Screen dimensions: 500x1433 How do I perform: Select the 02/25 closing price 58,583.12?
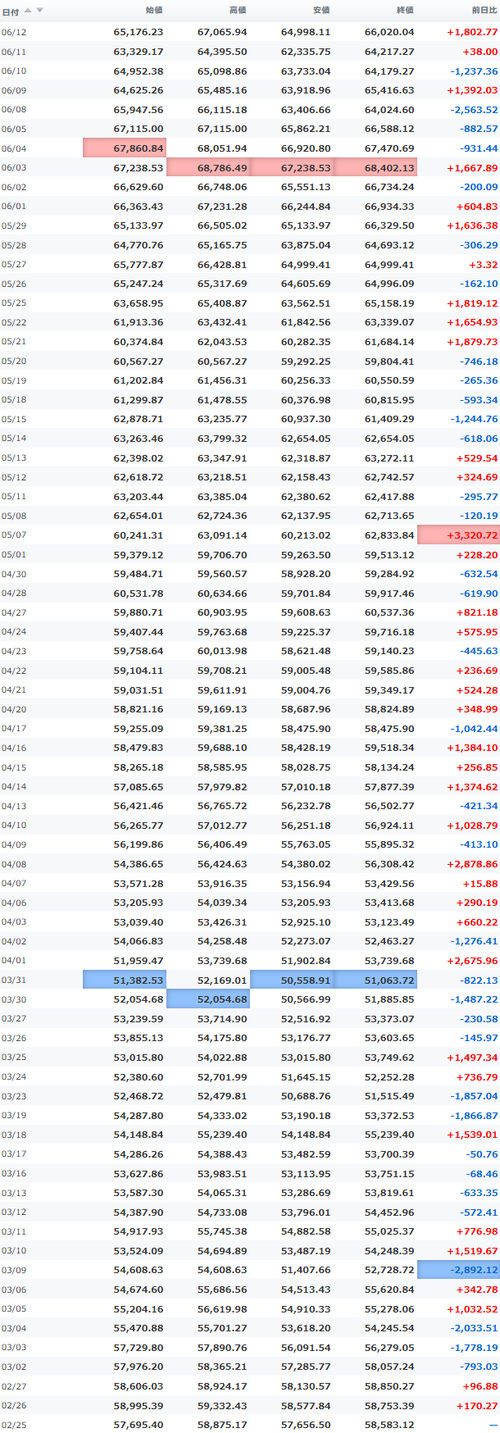point(389,1427)
